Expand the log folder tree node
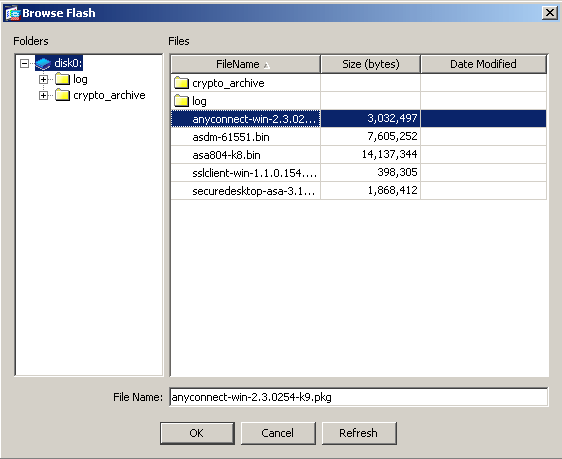Screen dimensions: 562x459 point(43,79)
